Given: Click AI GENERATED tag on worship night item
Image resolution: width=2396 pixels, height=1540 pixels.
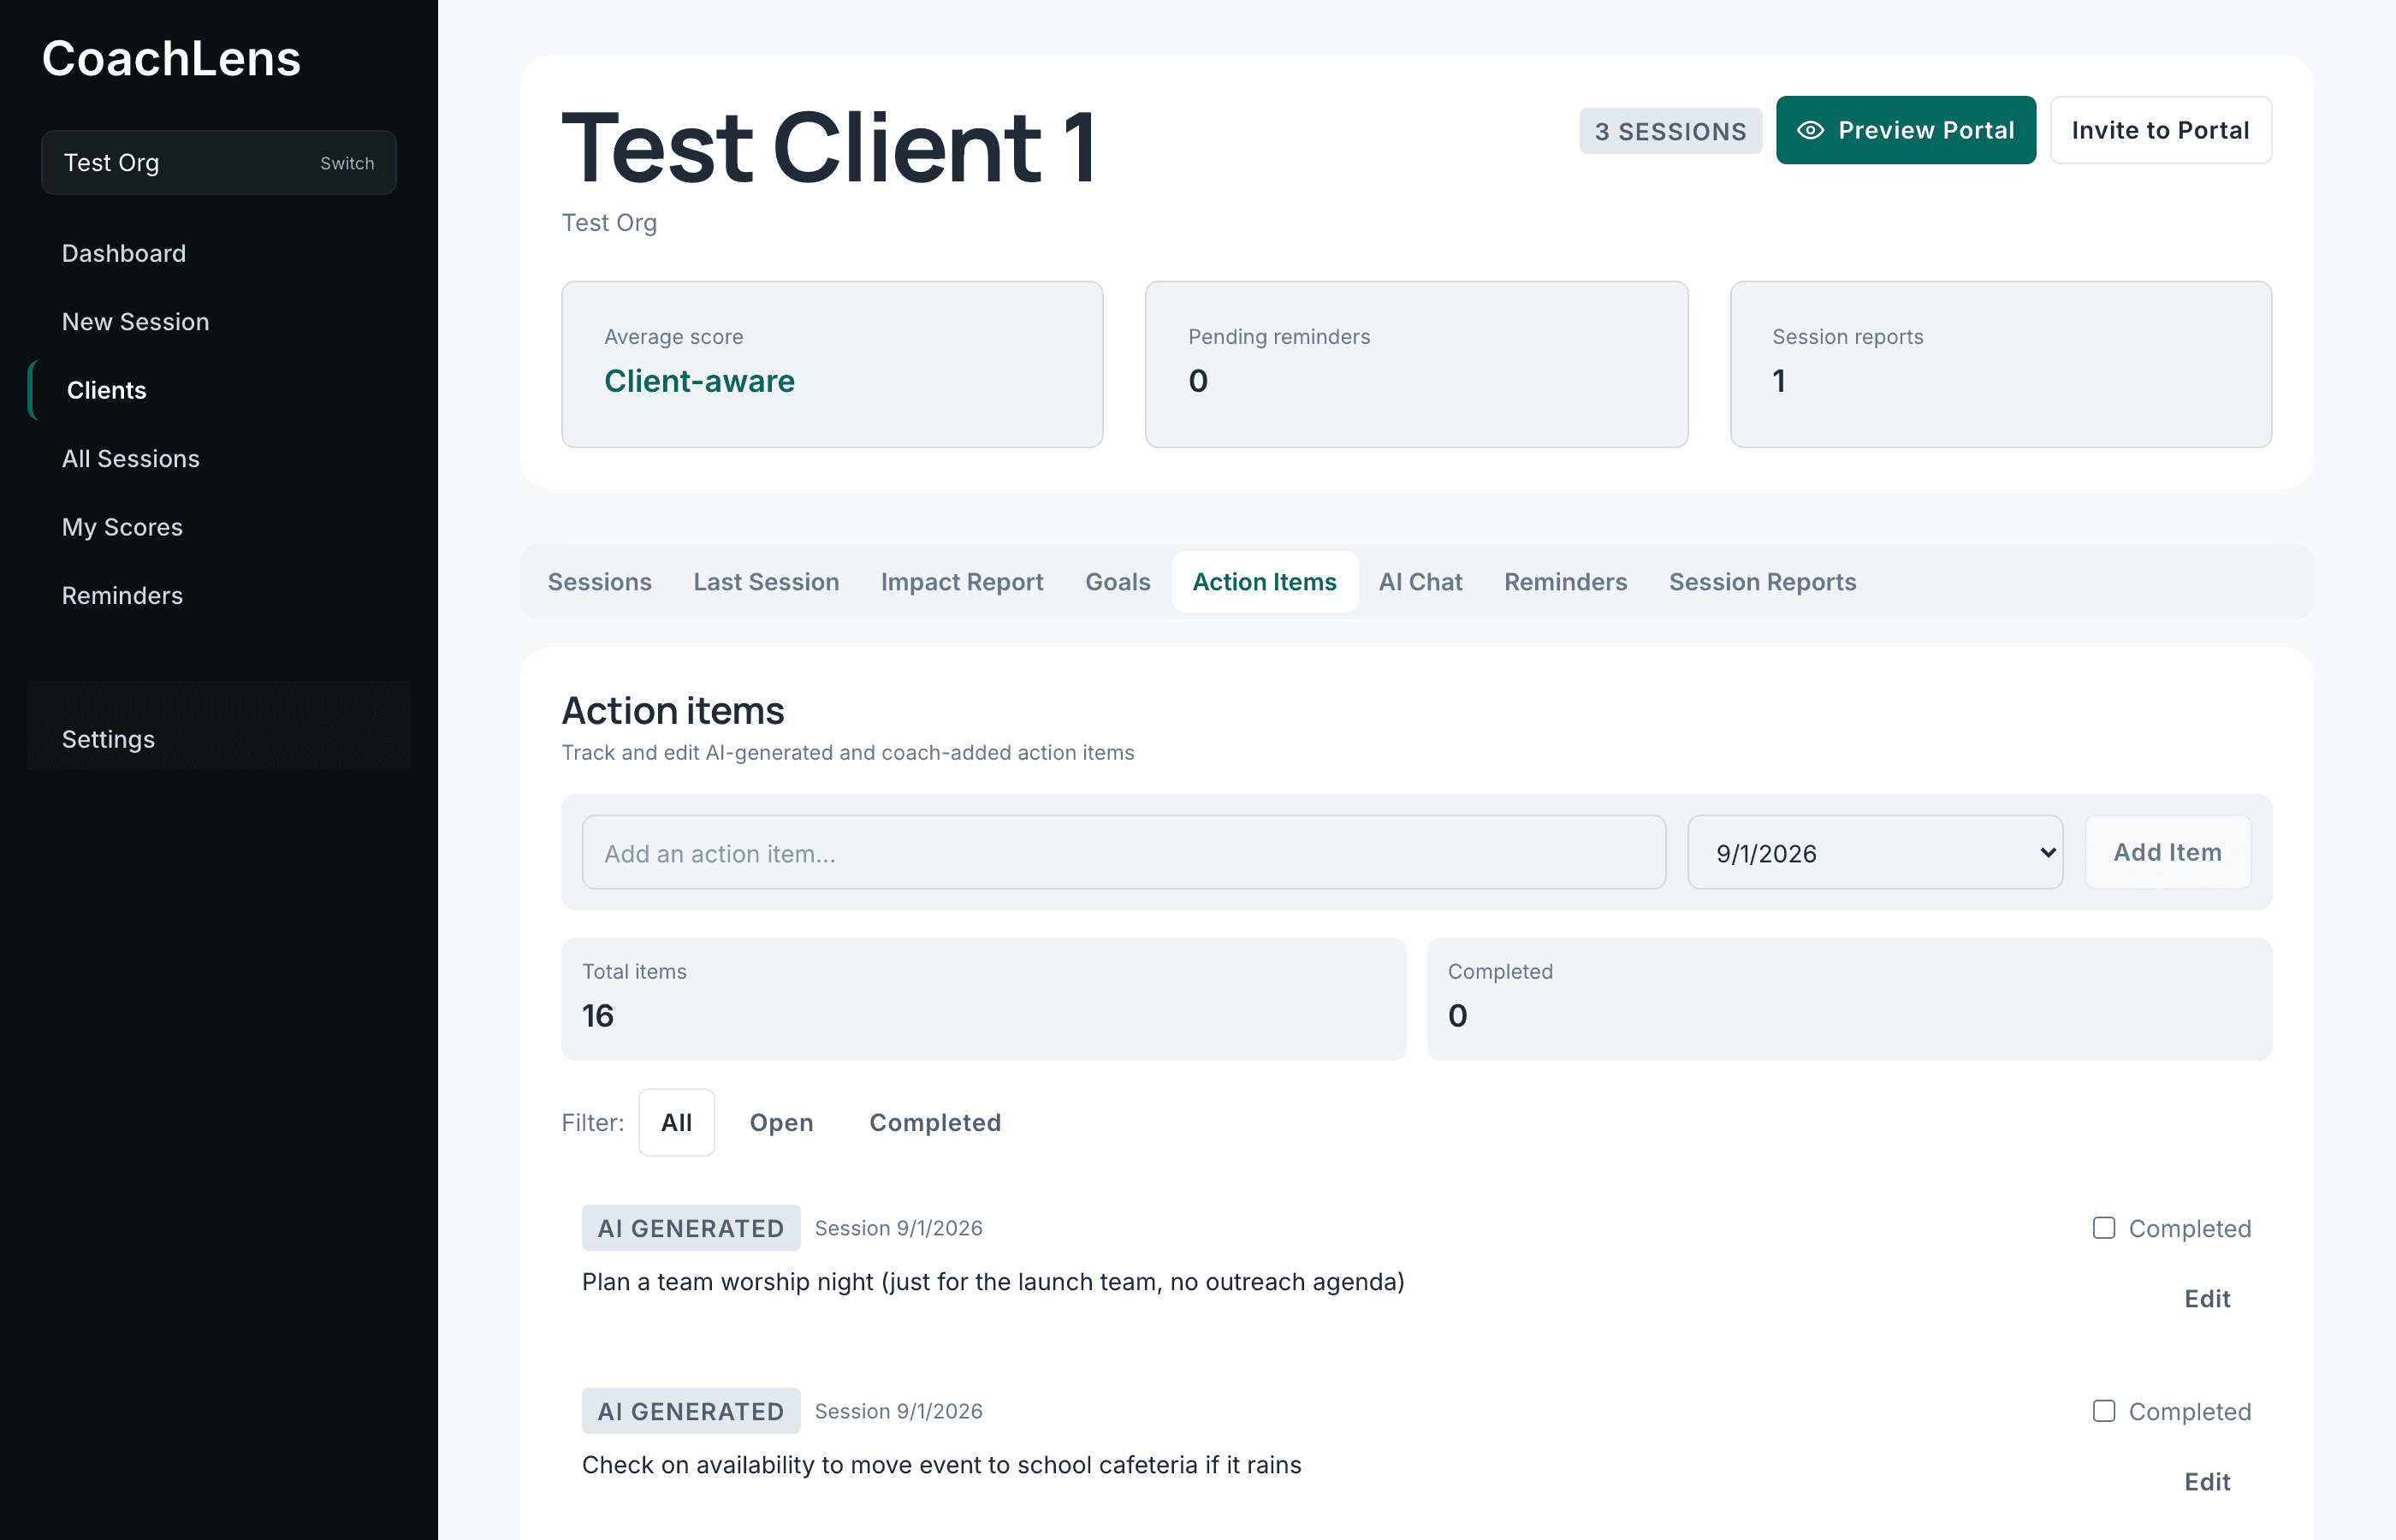Looking at the screenshot, I should pyautogui.click(x=691, y=1228).
